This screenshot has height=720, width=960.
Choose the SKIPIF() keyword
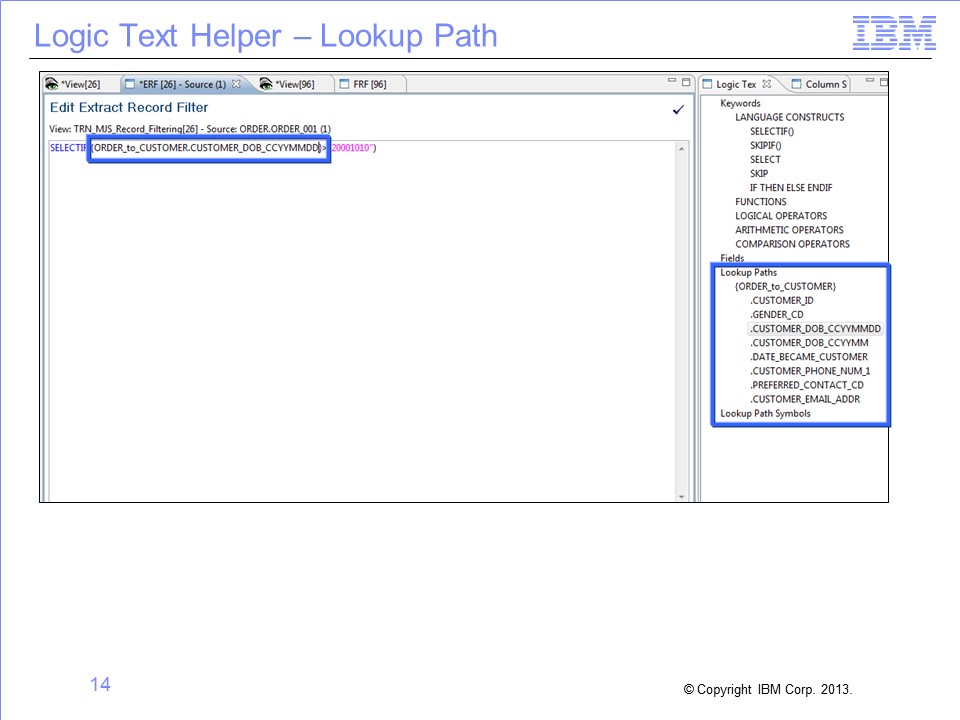point(765,146)
